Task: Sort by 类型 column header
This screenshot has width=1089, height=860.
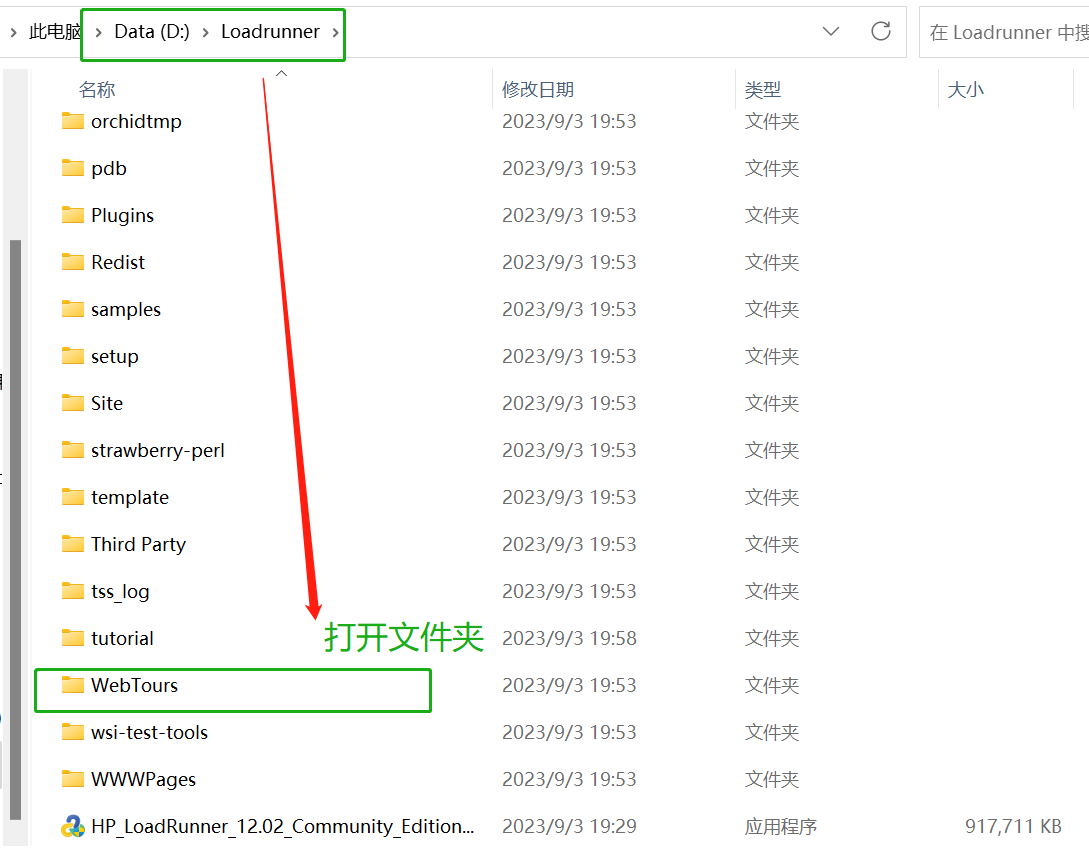Action: [763, 90]
